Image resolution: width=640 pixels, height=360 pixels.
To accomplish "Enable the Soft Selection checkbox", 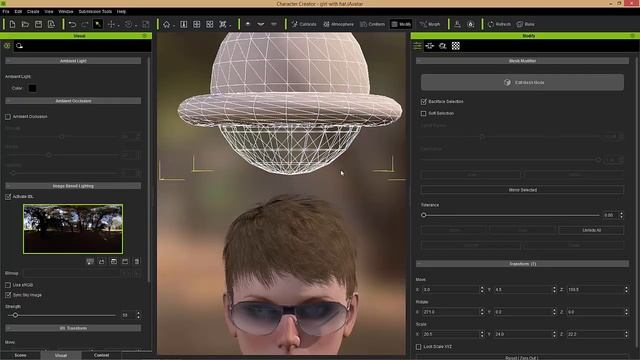I will coord(423,113).
